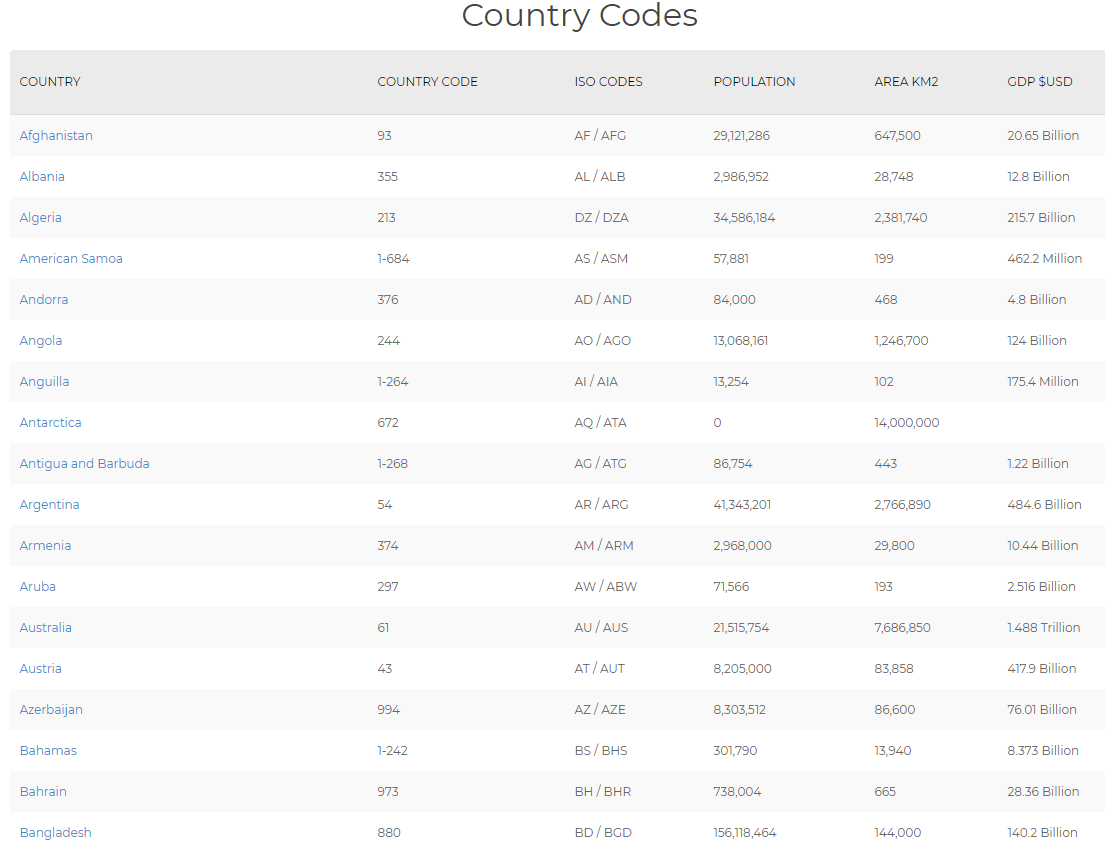Open the Bangladesh country link
The height and width of the screenshot is (853, 1105).
pyautogui.click(x=56, y=832)
